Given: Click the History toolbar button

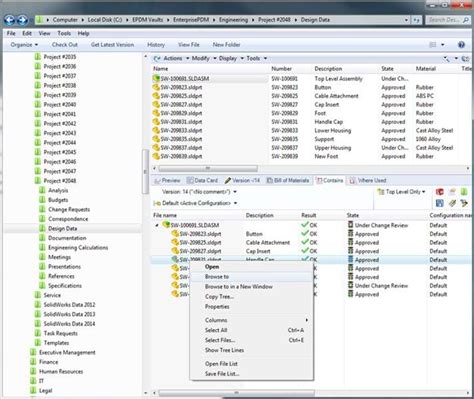Looking at the screenshot, I should [x=156, y=45].
